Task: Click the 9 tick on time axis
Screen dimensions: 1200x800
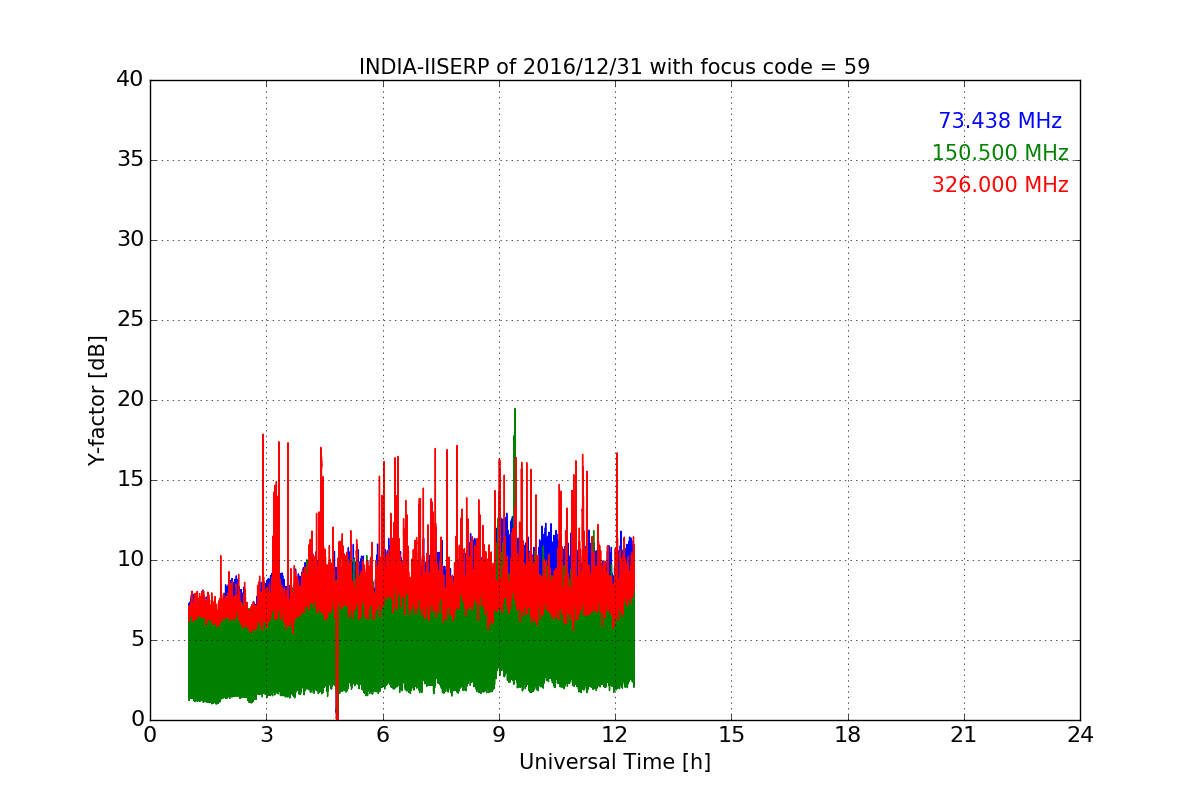Action: [x=499, y=735]
